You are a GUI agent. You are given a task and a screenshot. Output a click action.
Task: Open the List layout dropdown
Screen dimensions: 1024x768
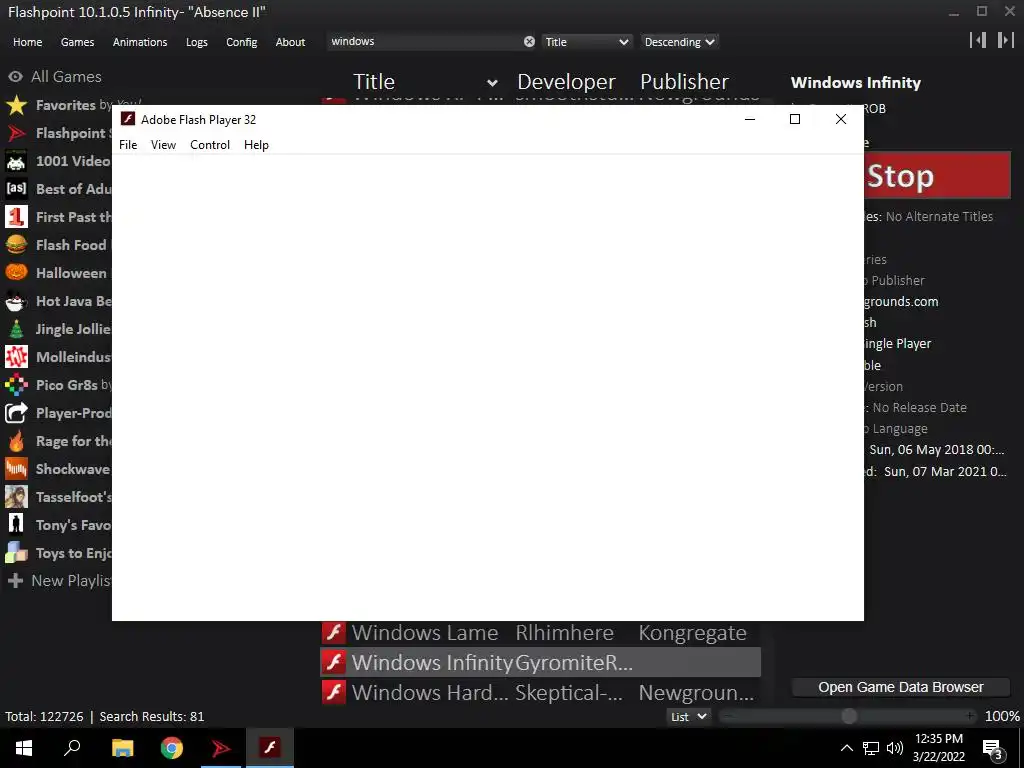pos(688,716)
